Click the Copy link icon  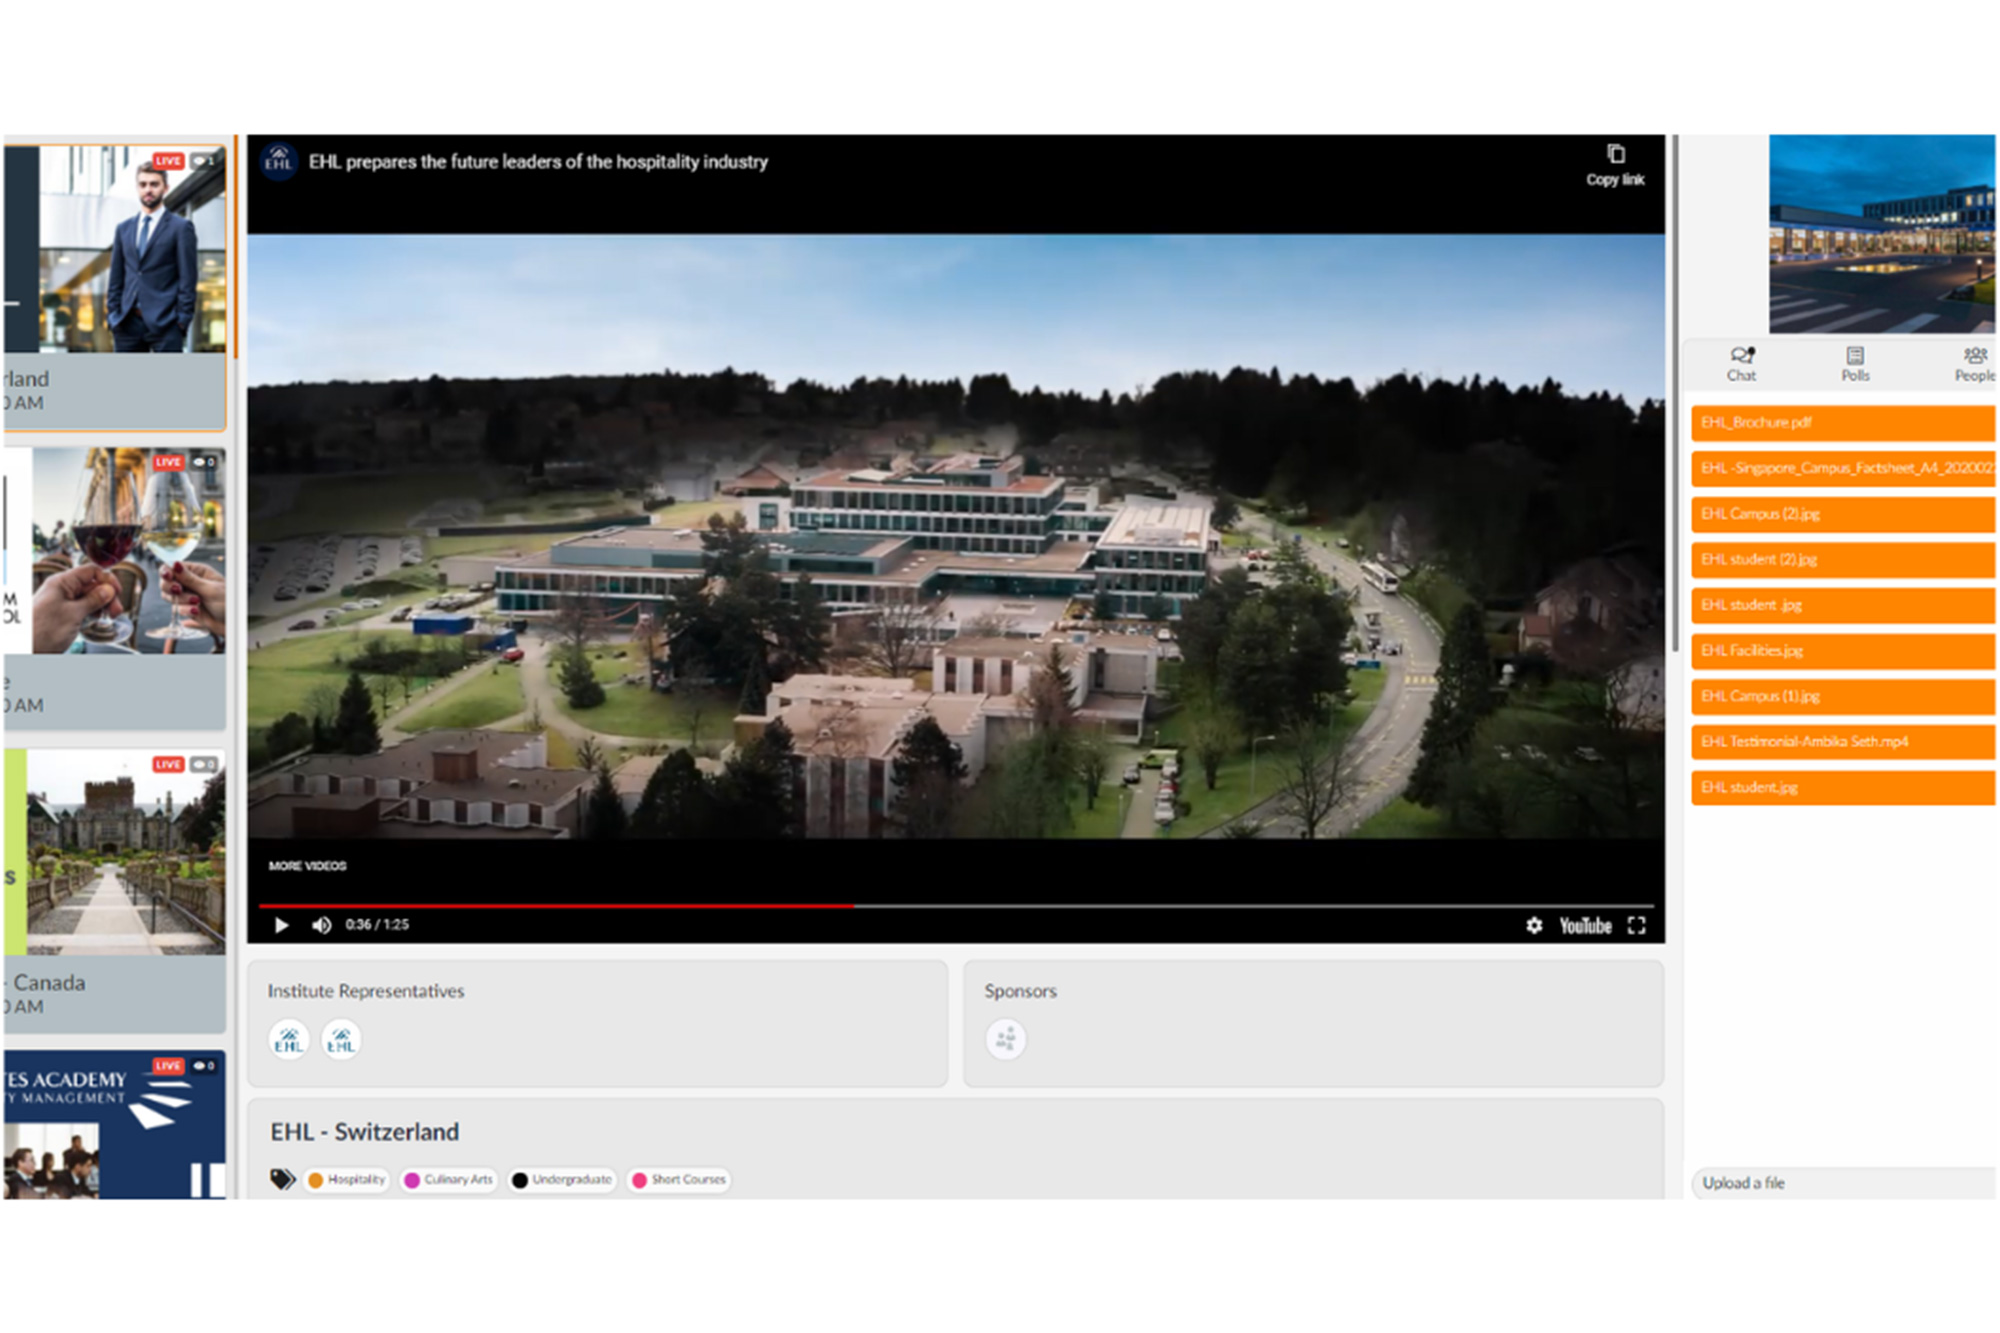point(1615,154)
